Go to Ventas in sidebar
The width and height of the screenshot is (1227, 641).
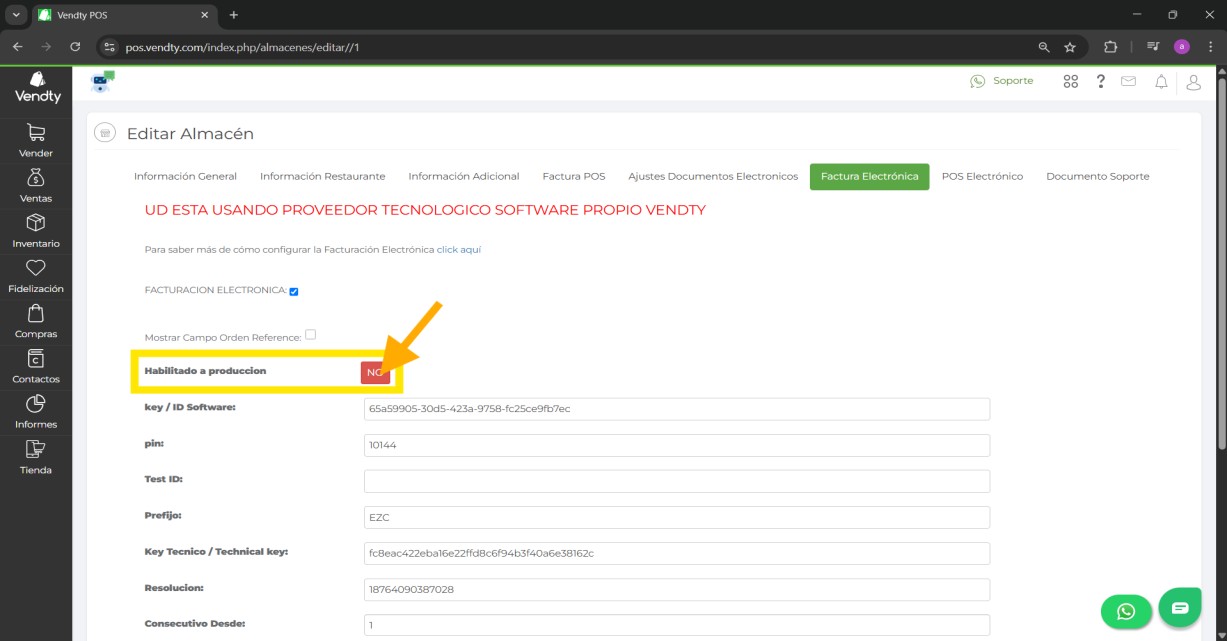coord(36,186)
